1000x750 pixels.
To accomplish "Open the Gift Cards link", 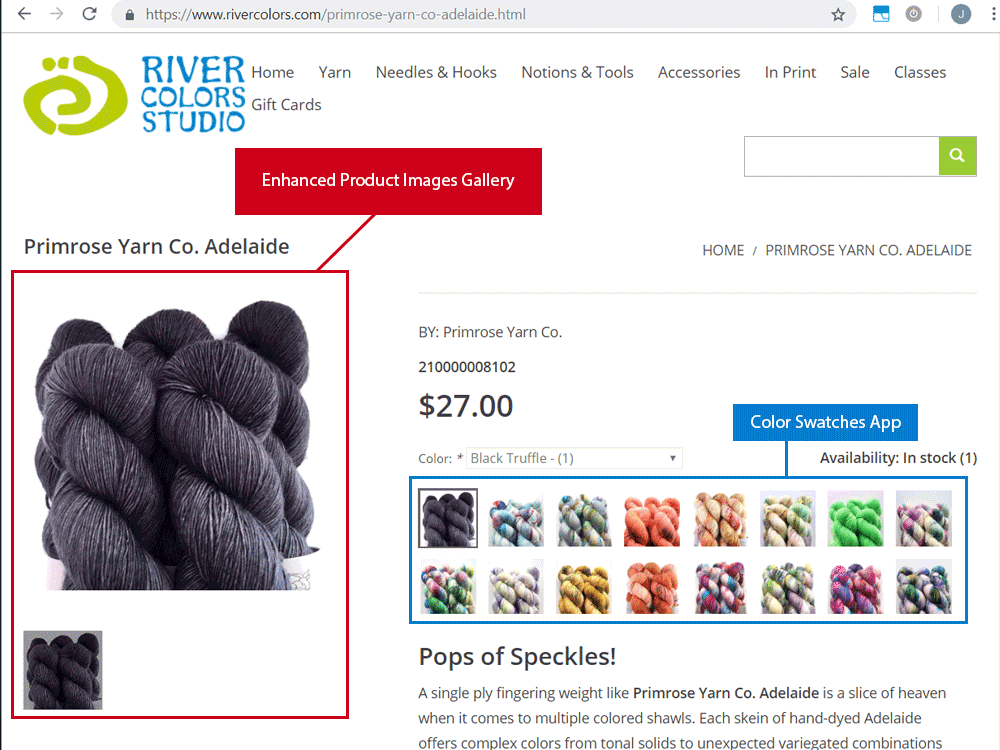I will click(286, 105).
